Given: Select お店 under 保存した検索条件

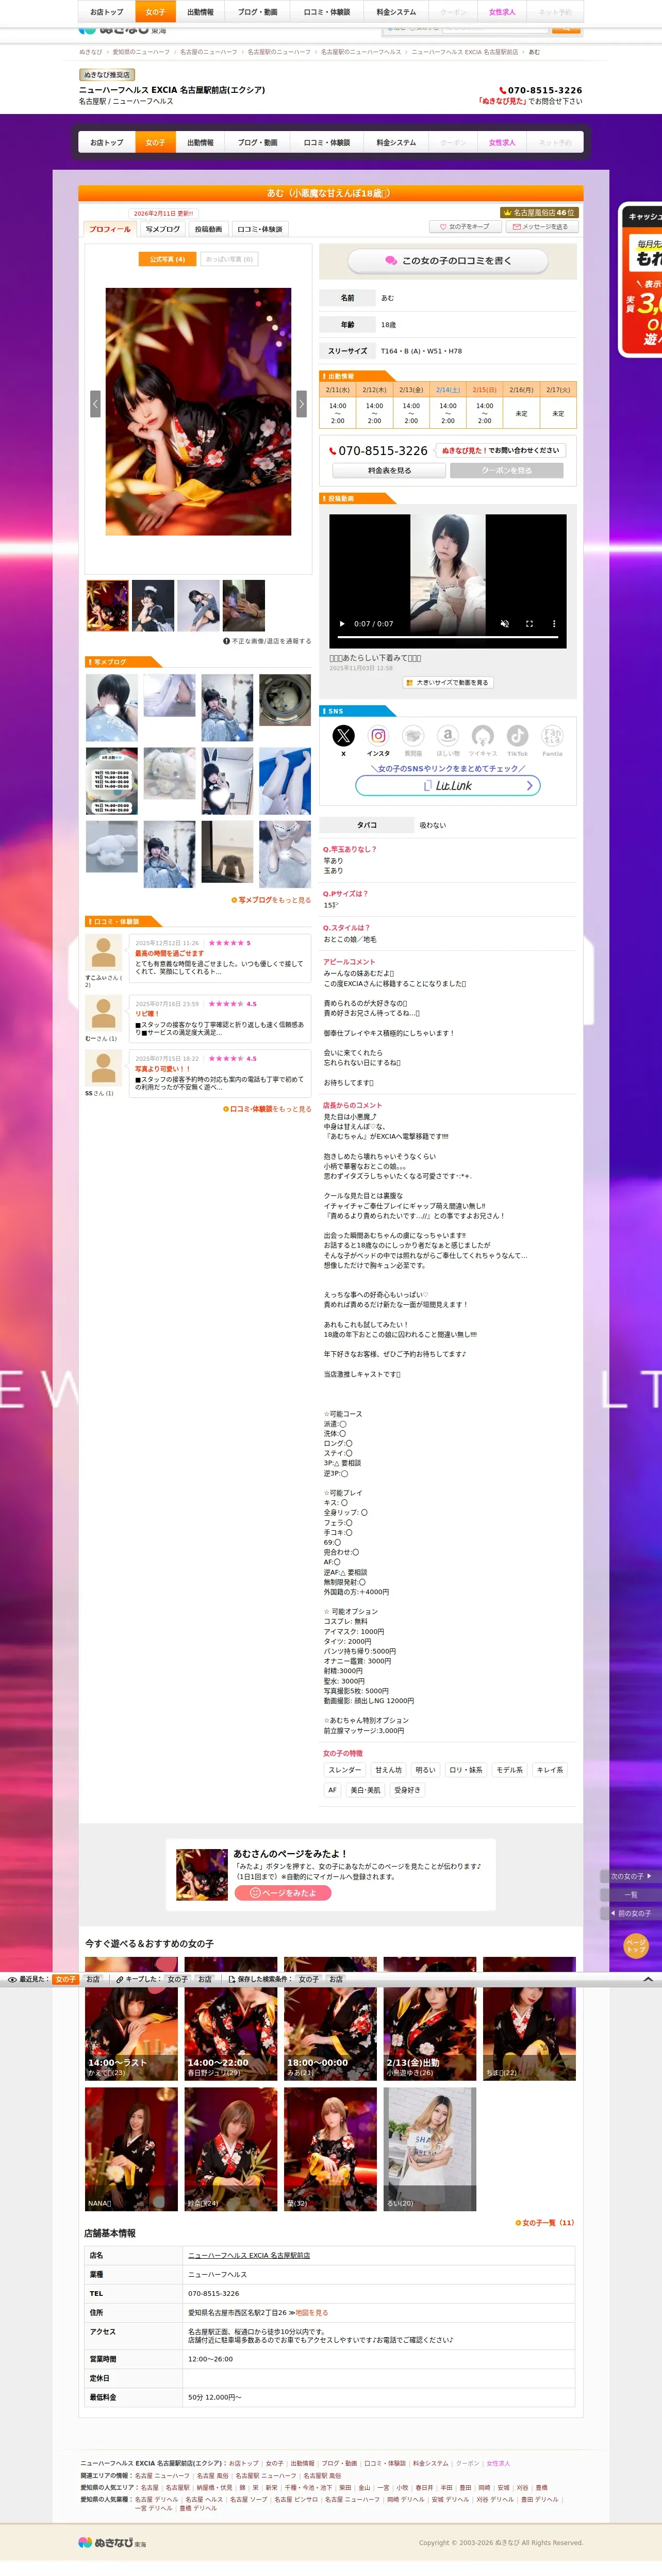Looking at the screenshot, I should [336, 1979].
